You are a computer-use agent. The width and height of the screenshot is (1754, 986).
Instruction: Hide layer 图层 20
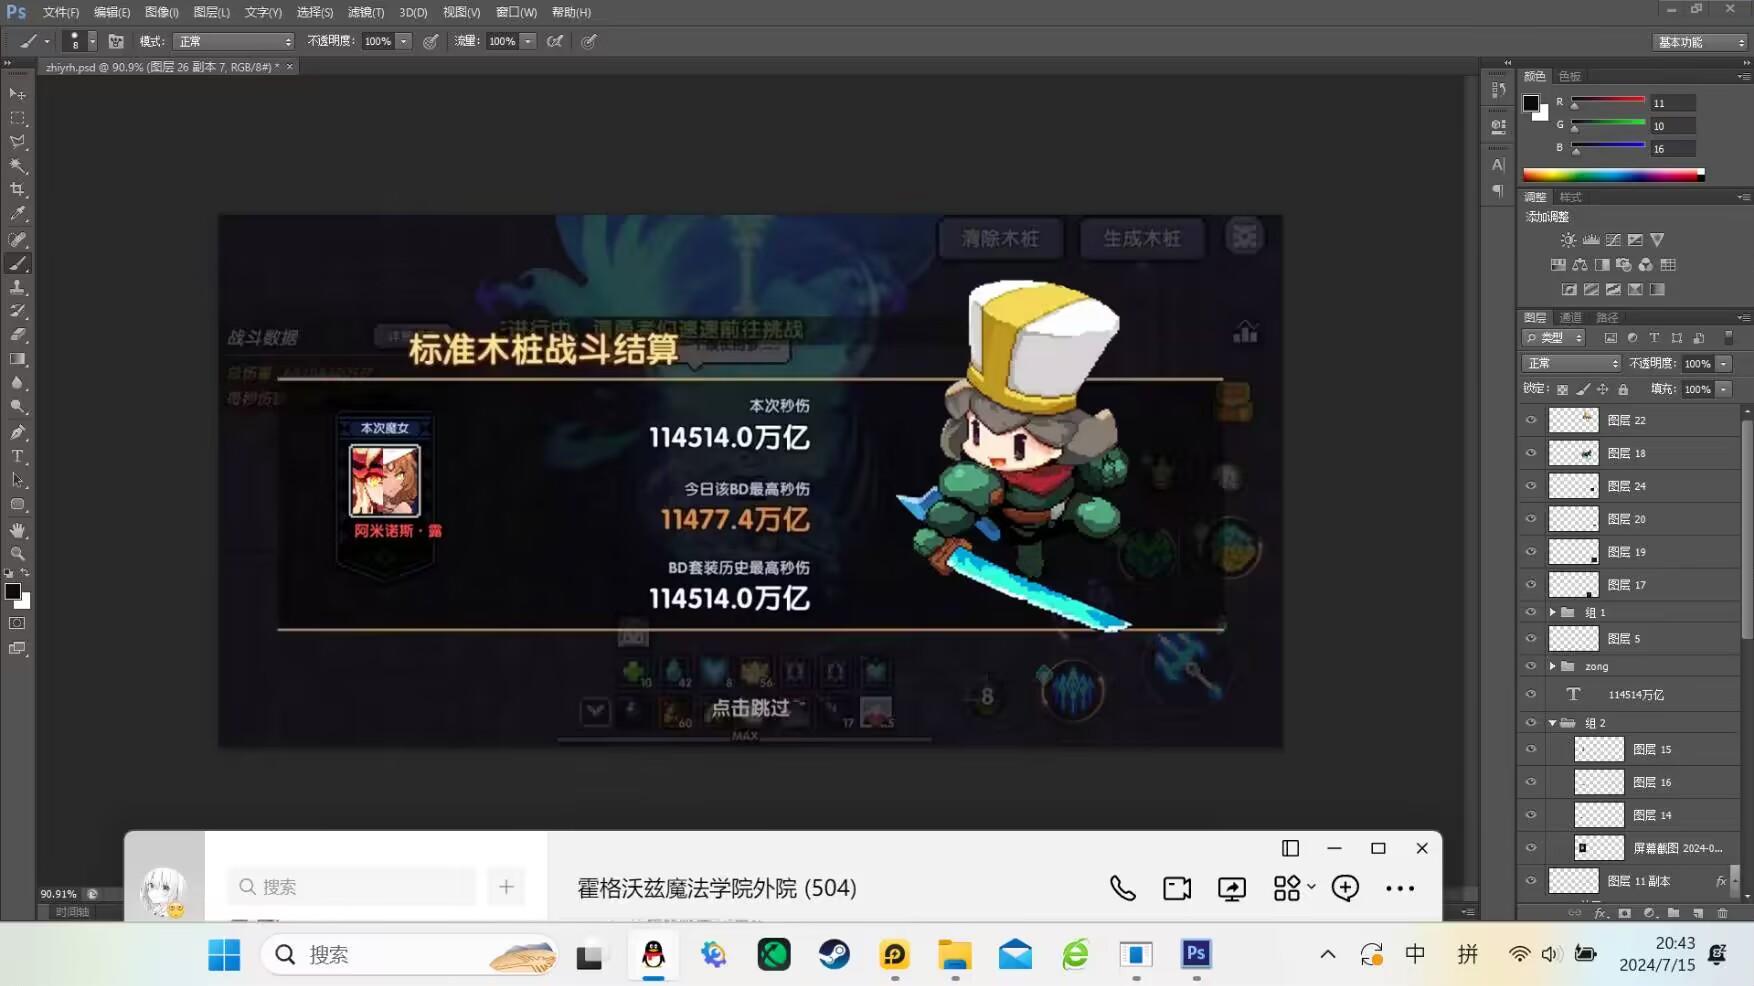(x=1530, y=519)
